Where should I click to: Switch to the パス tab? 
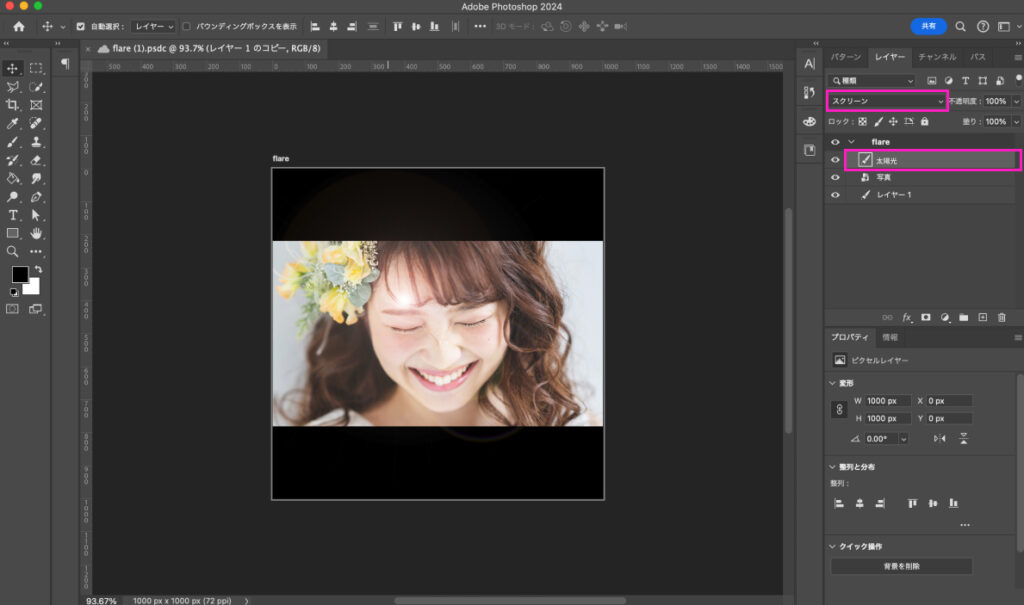click(x=978, y=57)
